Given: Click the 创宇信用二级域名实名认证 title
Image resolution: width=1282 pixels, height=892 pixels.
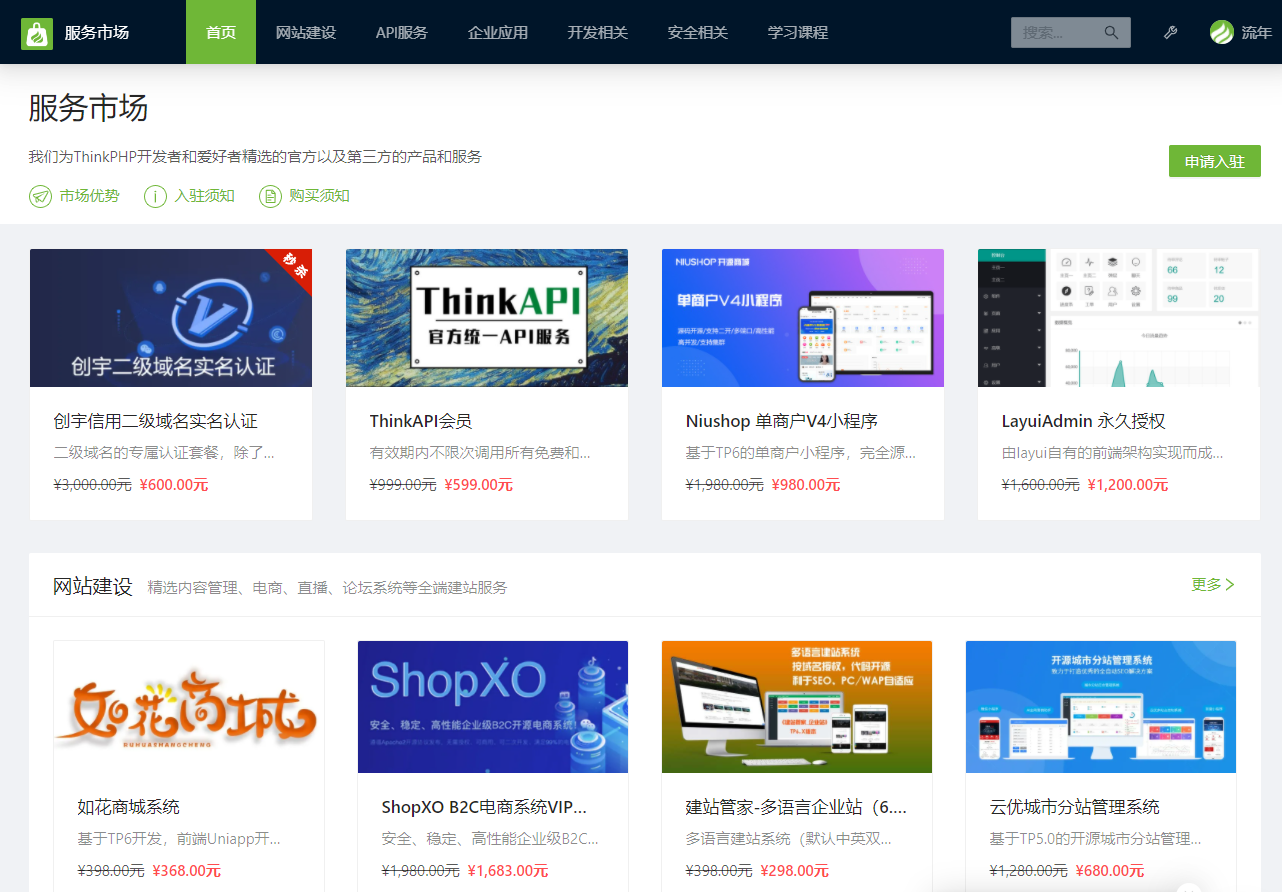Looking at the screenshot, I should [x=156, y=422].
